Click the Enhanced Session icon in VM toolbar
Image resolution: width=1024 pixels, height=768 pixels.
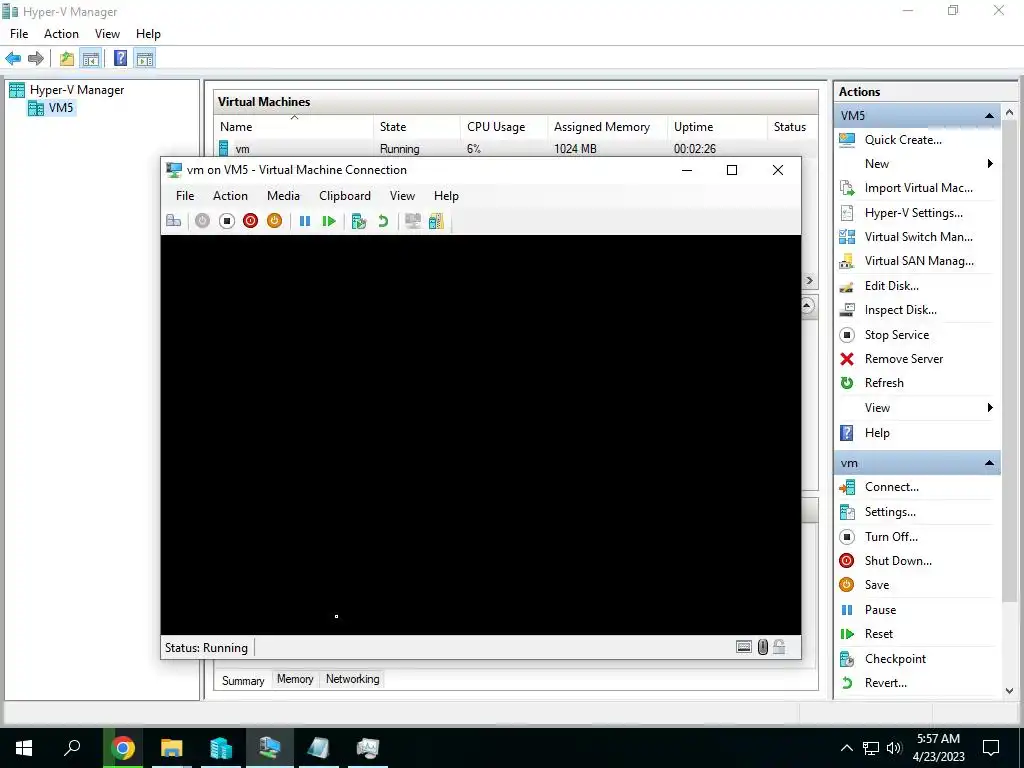click(x=413, y=221)
